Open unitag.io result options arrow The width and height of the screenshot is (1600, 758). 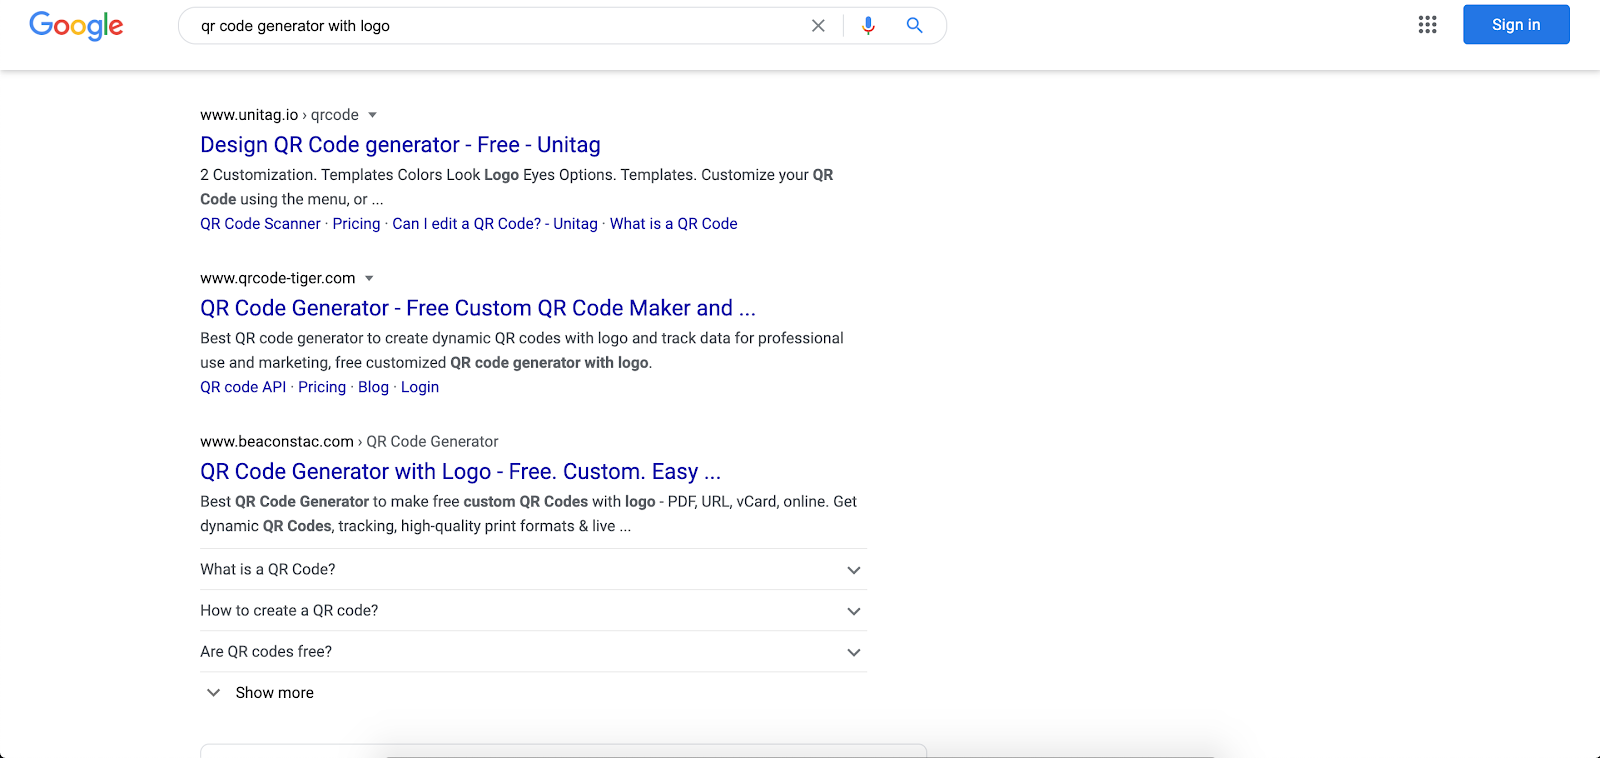(x=372, y=115)
